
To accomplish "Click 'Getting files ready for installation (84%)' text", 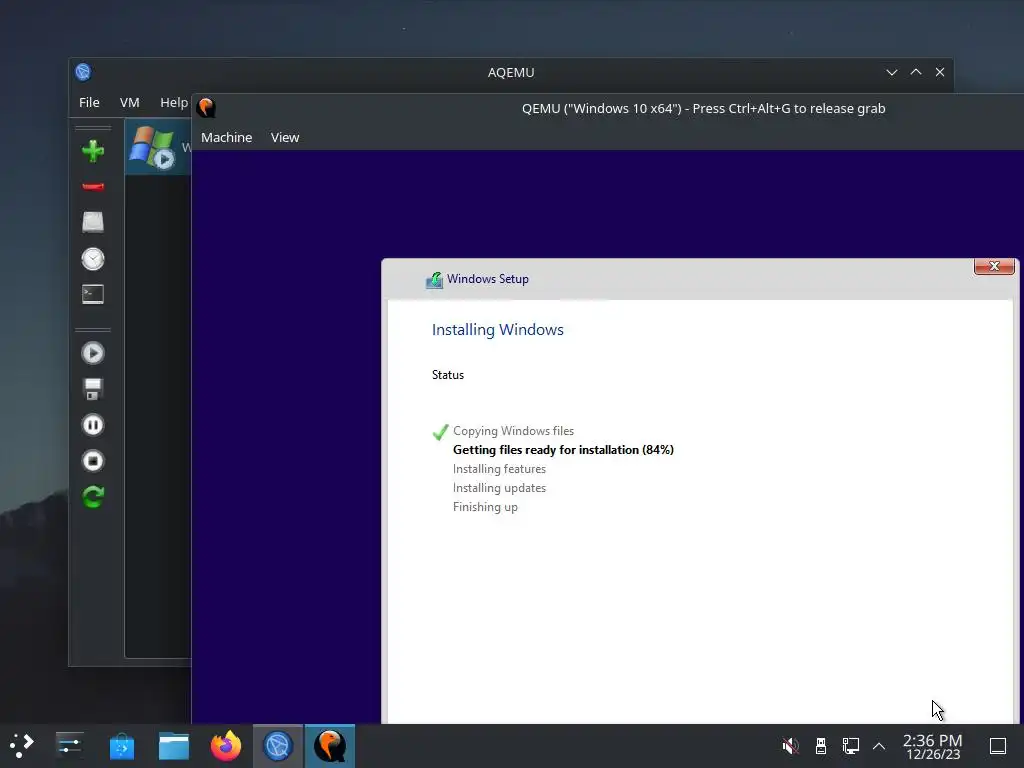I will pos(563,450).
